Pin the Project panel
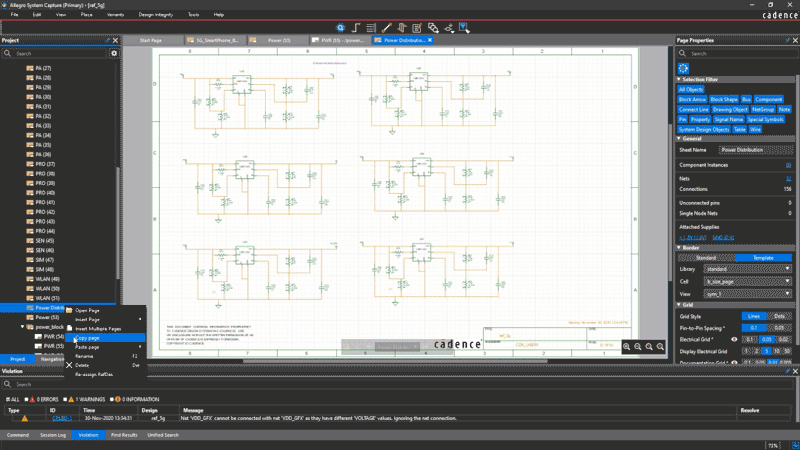 (x=108, y=40)
